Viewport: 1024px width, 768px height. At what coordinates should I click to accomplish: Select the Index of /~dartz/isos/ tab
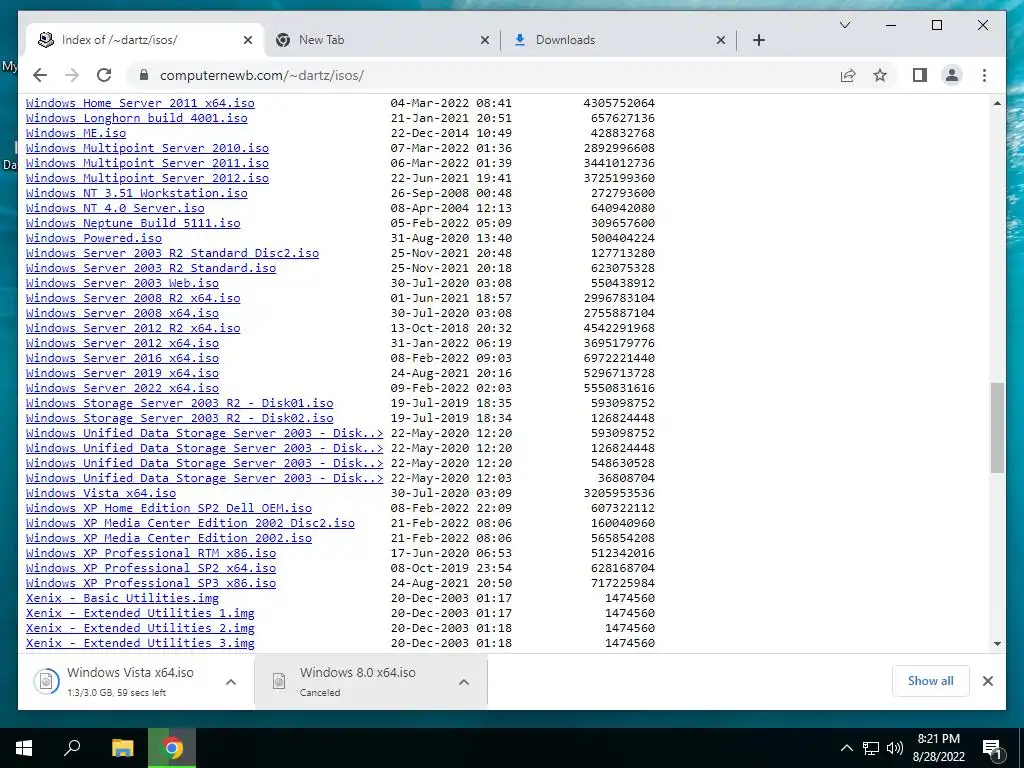point(145,40)
